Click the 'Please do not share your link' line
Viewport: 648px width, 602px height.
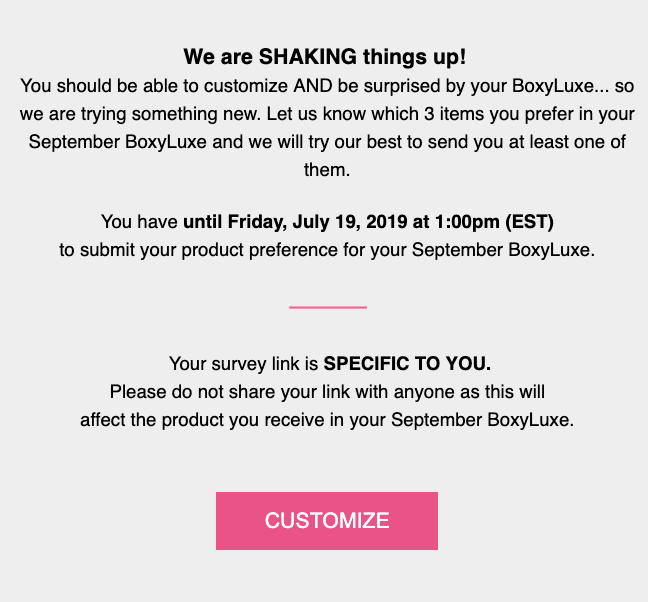327,392
